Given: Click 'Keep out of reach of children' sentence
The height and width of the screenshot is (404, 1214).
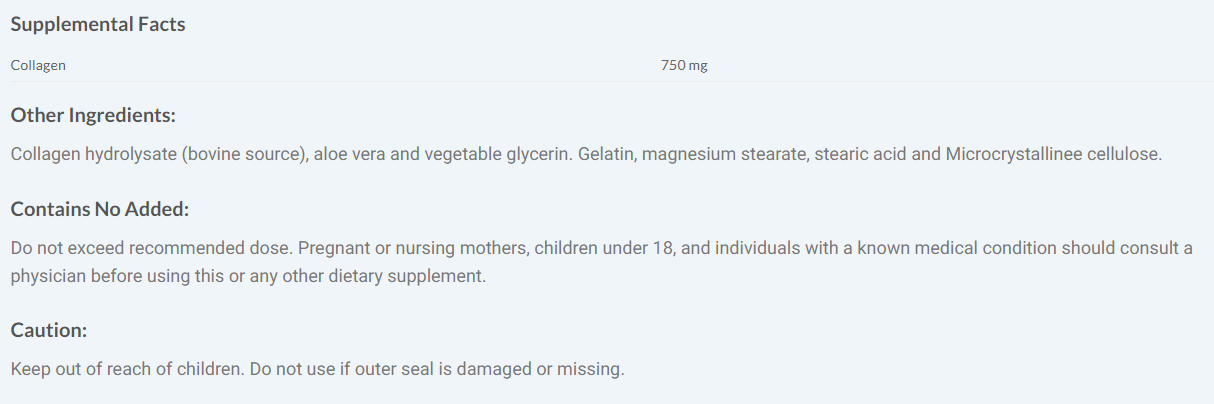Looking at the screenshot, I should point(125,369).
